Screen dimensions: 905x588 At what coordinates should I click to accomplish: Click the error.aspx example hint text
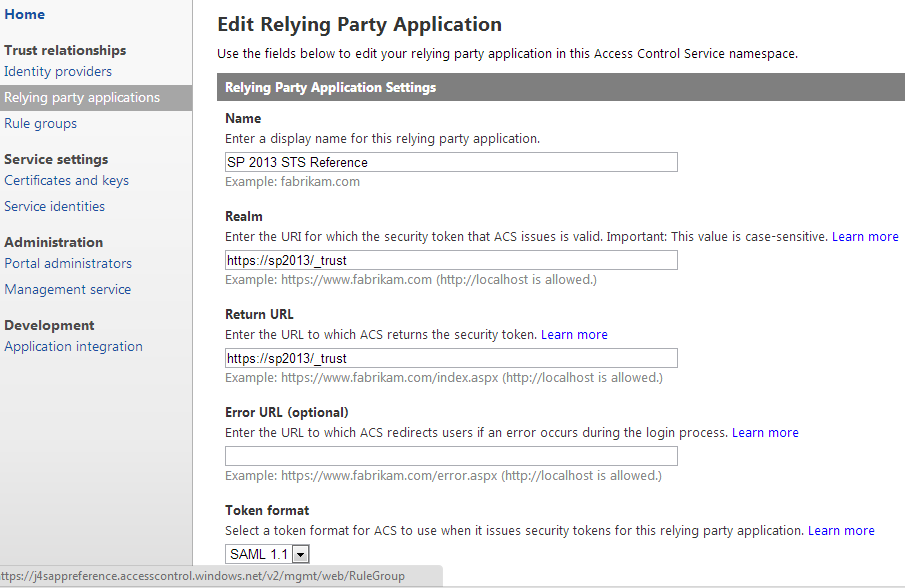443,476
